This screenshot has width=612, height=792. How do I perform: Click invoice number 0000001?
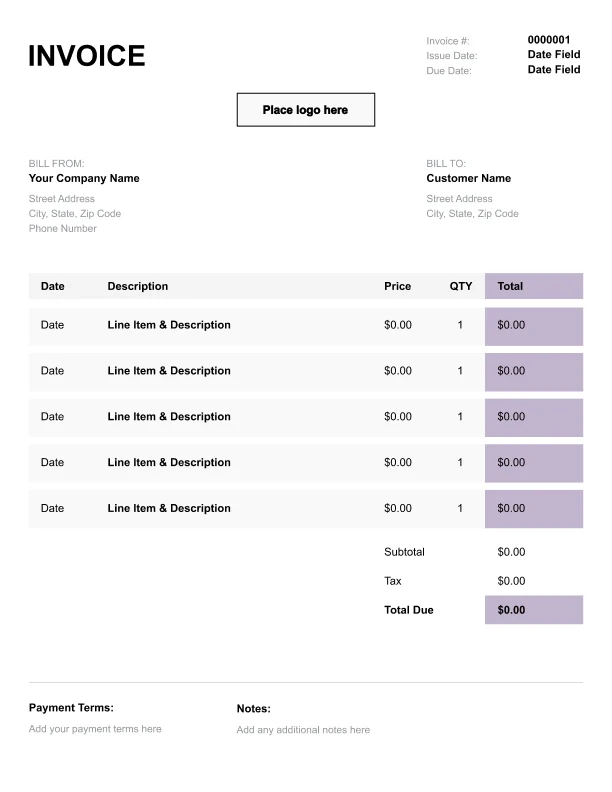tap(549, 40)
